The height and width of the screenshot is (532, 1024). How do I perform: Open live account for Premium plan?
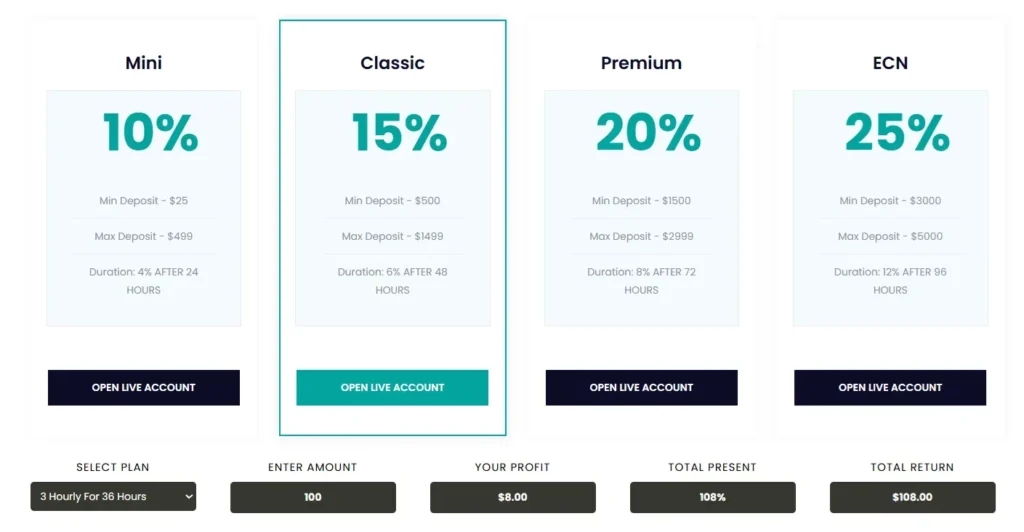(641, 387)
